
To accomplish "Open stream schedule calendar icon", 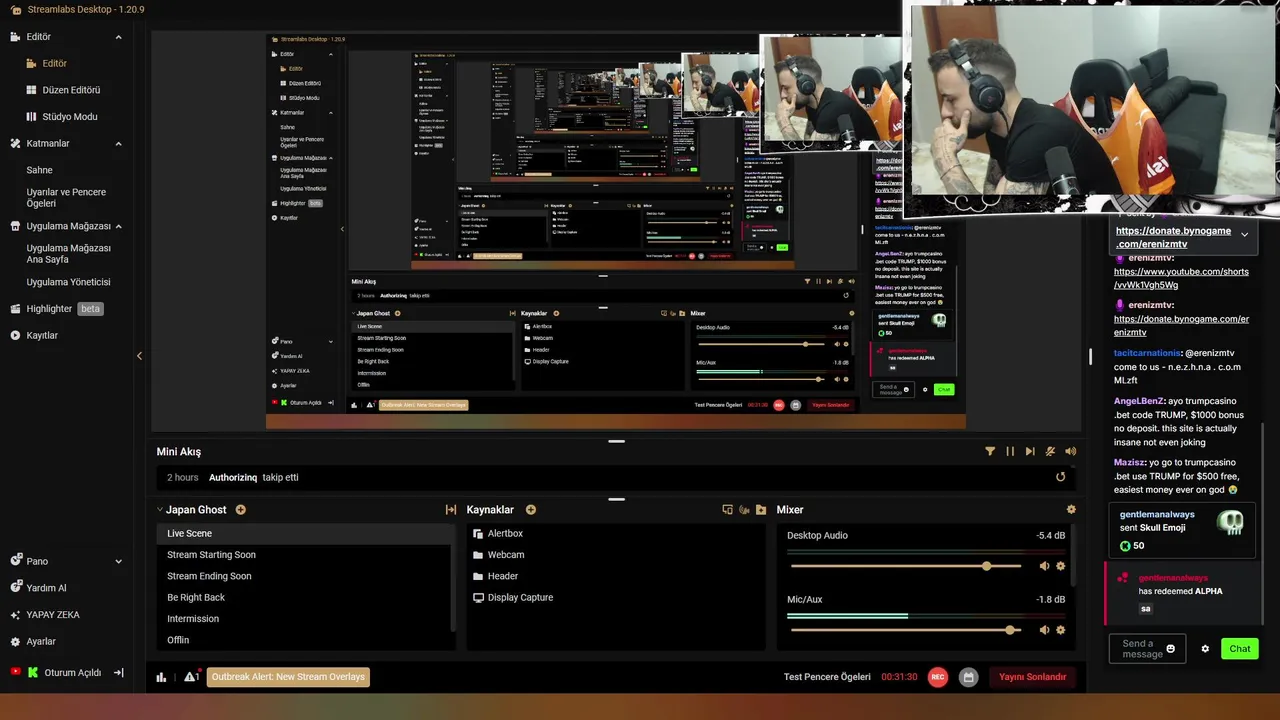I will pyautogui.click(x=968, y=677).
